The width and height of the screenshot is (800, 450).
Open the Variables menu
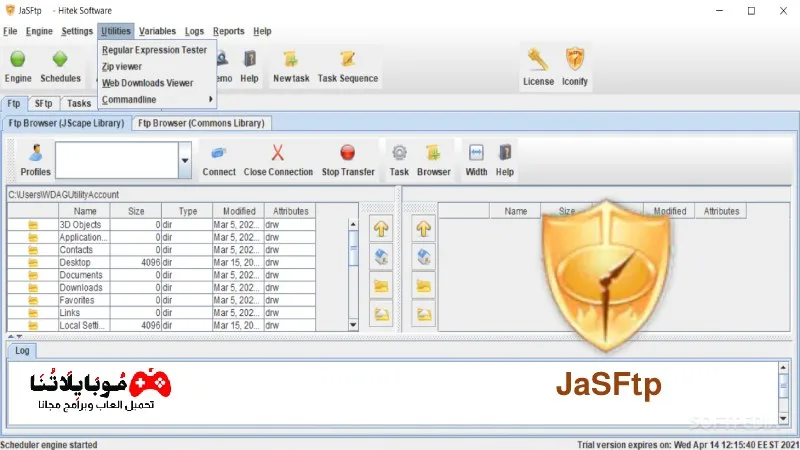(157, 31)
